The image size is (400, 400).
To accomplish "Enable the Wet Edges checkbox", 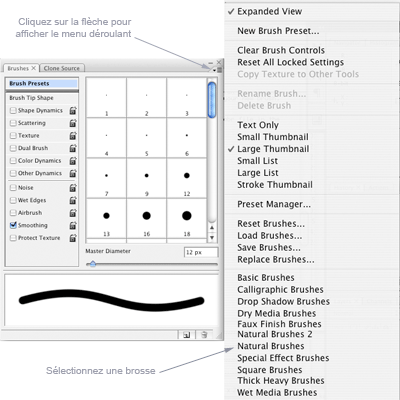I will (13, 200).
